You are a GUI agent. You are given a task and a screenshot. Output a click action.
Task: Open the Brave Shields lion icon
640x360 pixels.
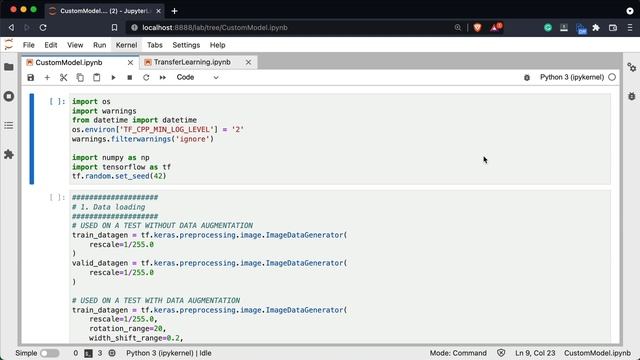pos(477,27)
